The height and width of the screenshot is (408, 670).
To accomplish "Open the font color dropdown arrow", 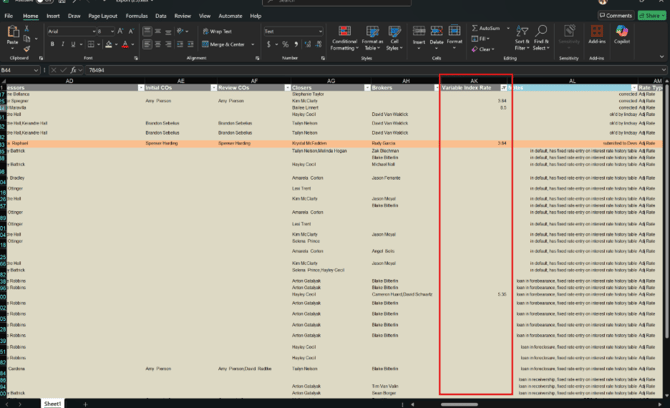I will coord(133,44).
